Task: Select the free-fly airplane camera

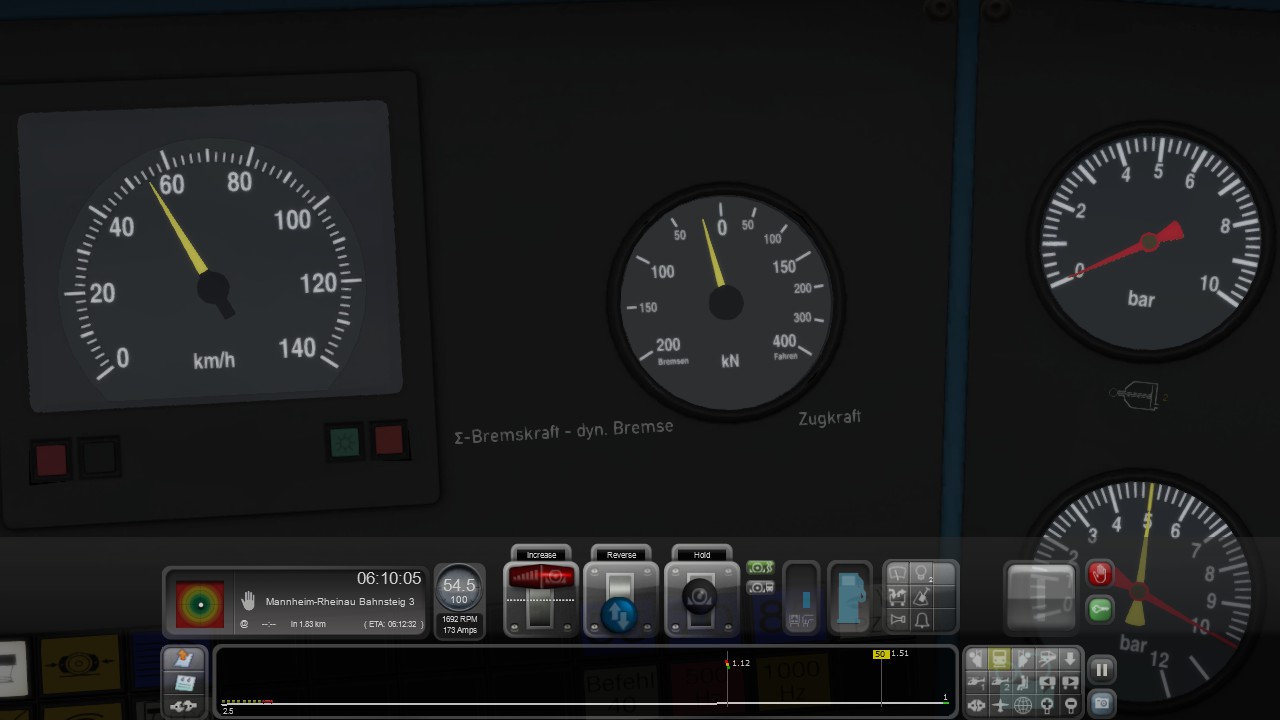Action: pyautogui.click(x=999, y=706)
